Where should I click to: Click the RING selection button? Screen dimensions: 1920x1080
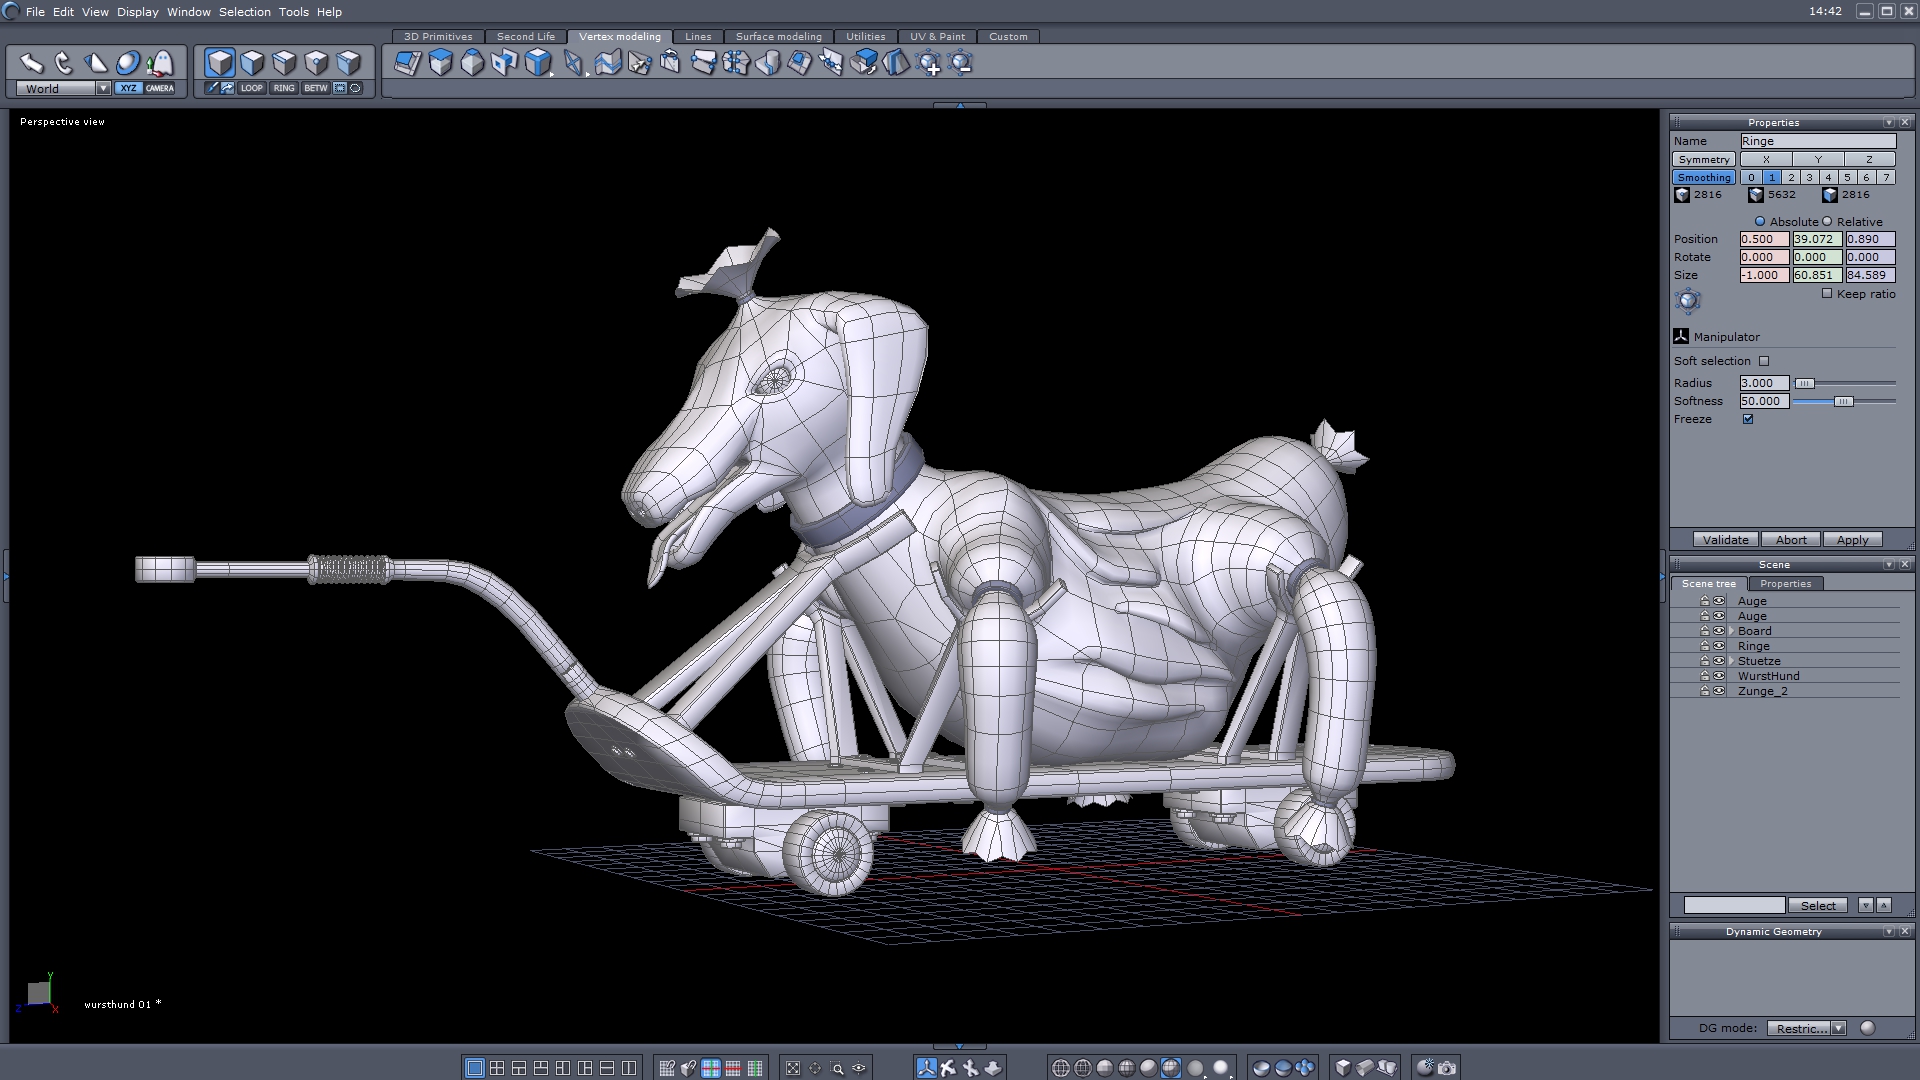pos(284,88)
